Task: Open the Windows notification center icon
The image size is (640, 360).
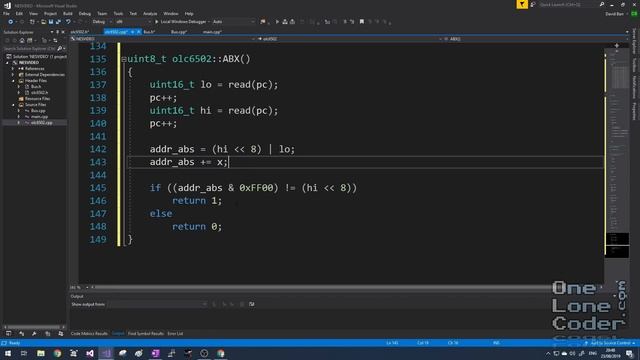Action: tap(630, 354)
